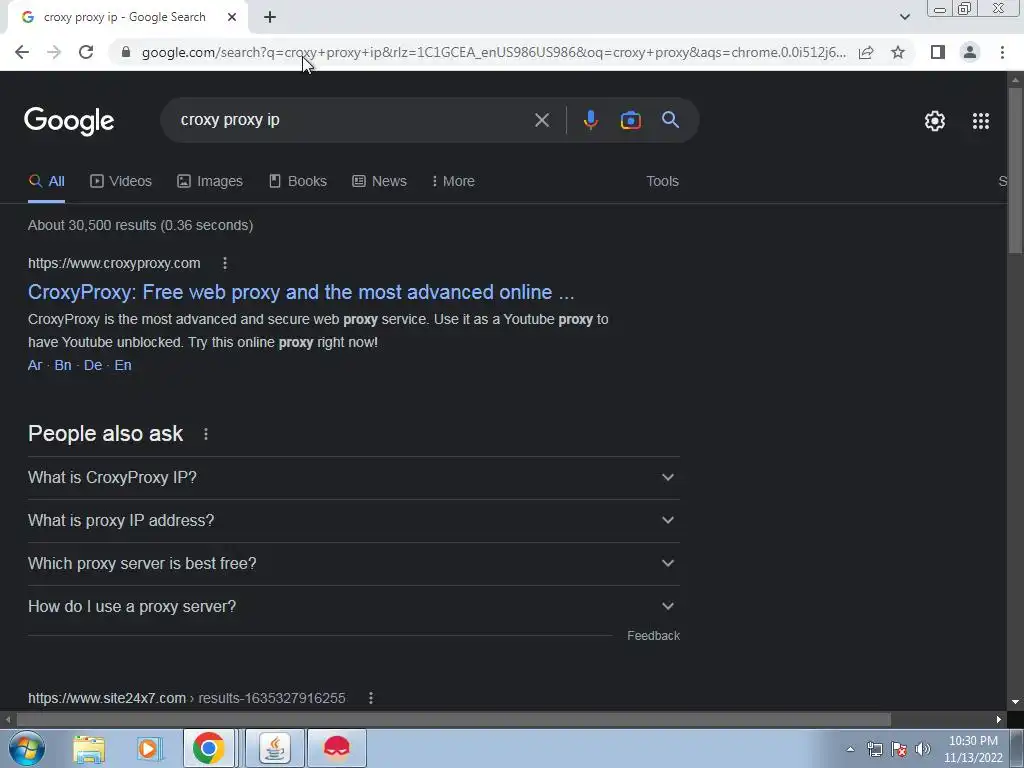Image resolution: width=1024 pixels, height=768 pixels.
Task: Click the scroll right arrow
Action: coord(999,720)
